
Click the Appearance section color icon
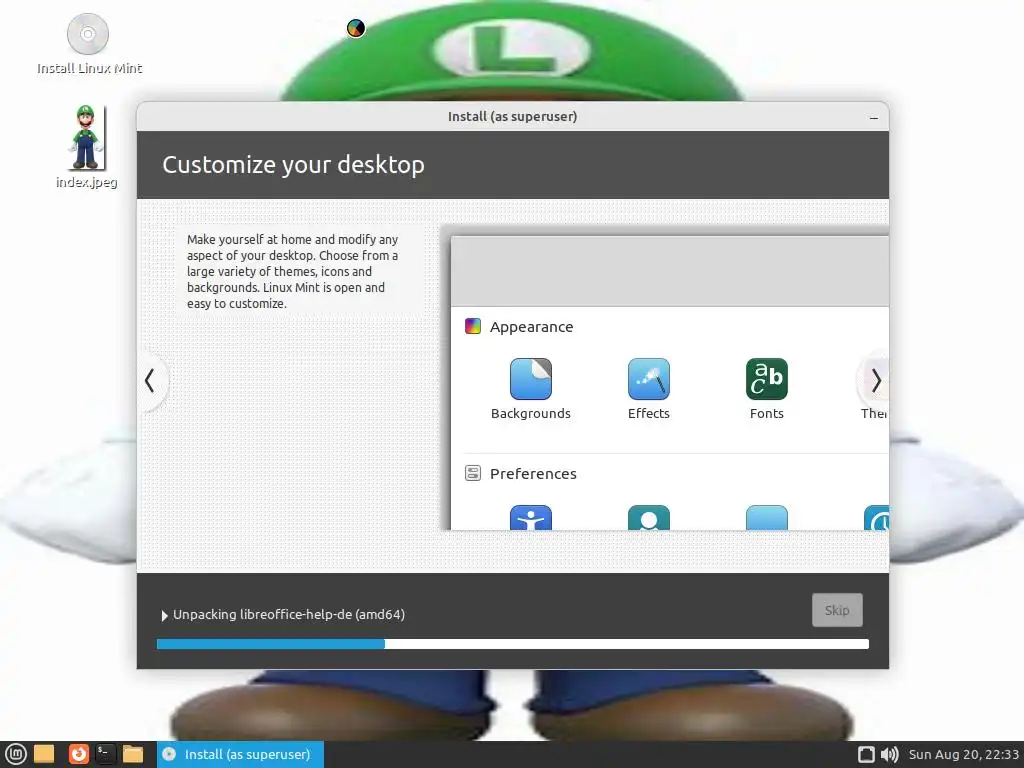click(x=473, y=326)
